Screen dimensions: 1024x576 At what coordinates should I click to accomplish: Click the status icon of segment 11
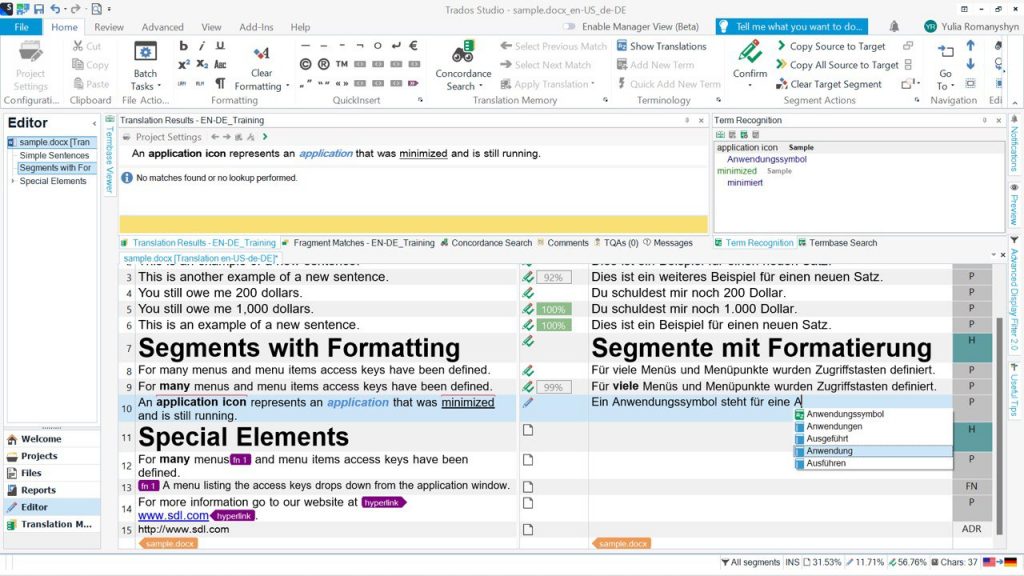pos(528,430)
